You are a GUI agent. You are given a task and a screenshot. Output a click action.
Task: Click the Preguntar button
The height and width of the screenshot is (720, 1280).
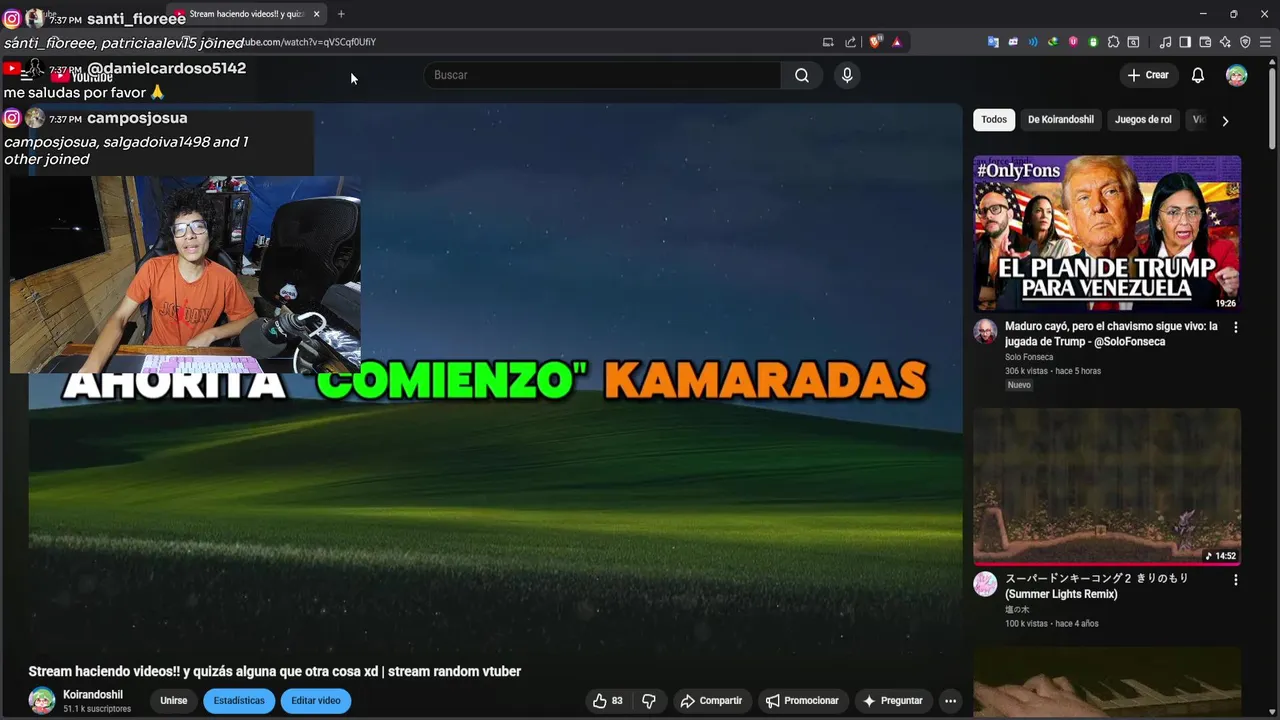[x=893, y=701]
